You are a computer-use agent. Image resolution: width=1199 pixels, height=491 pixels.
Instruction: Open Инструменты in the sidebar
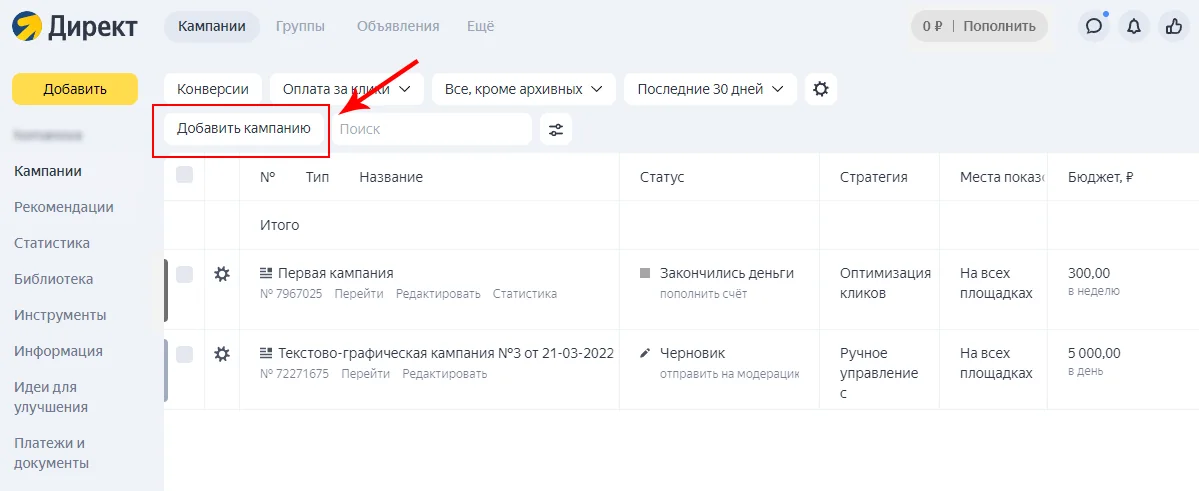point(60,315)
